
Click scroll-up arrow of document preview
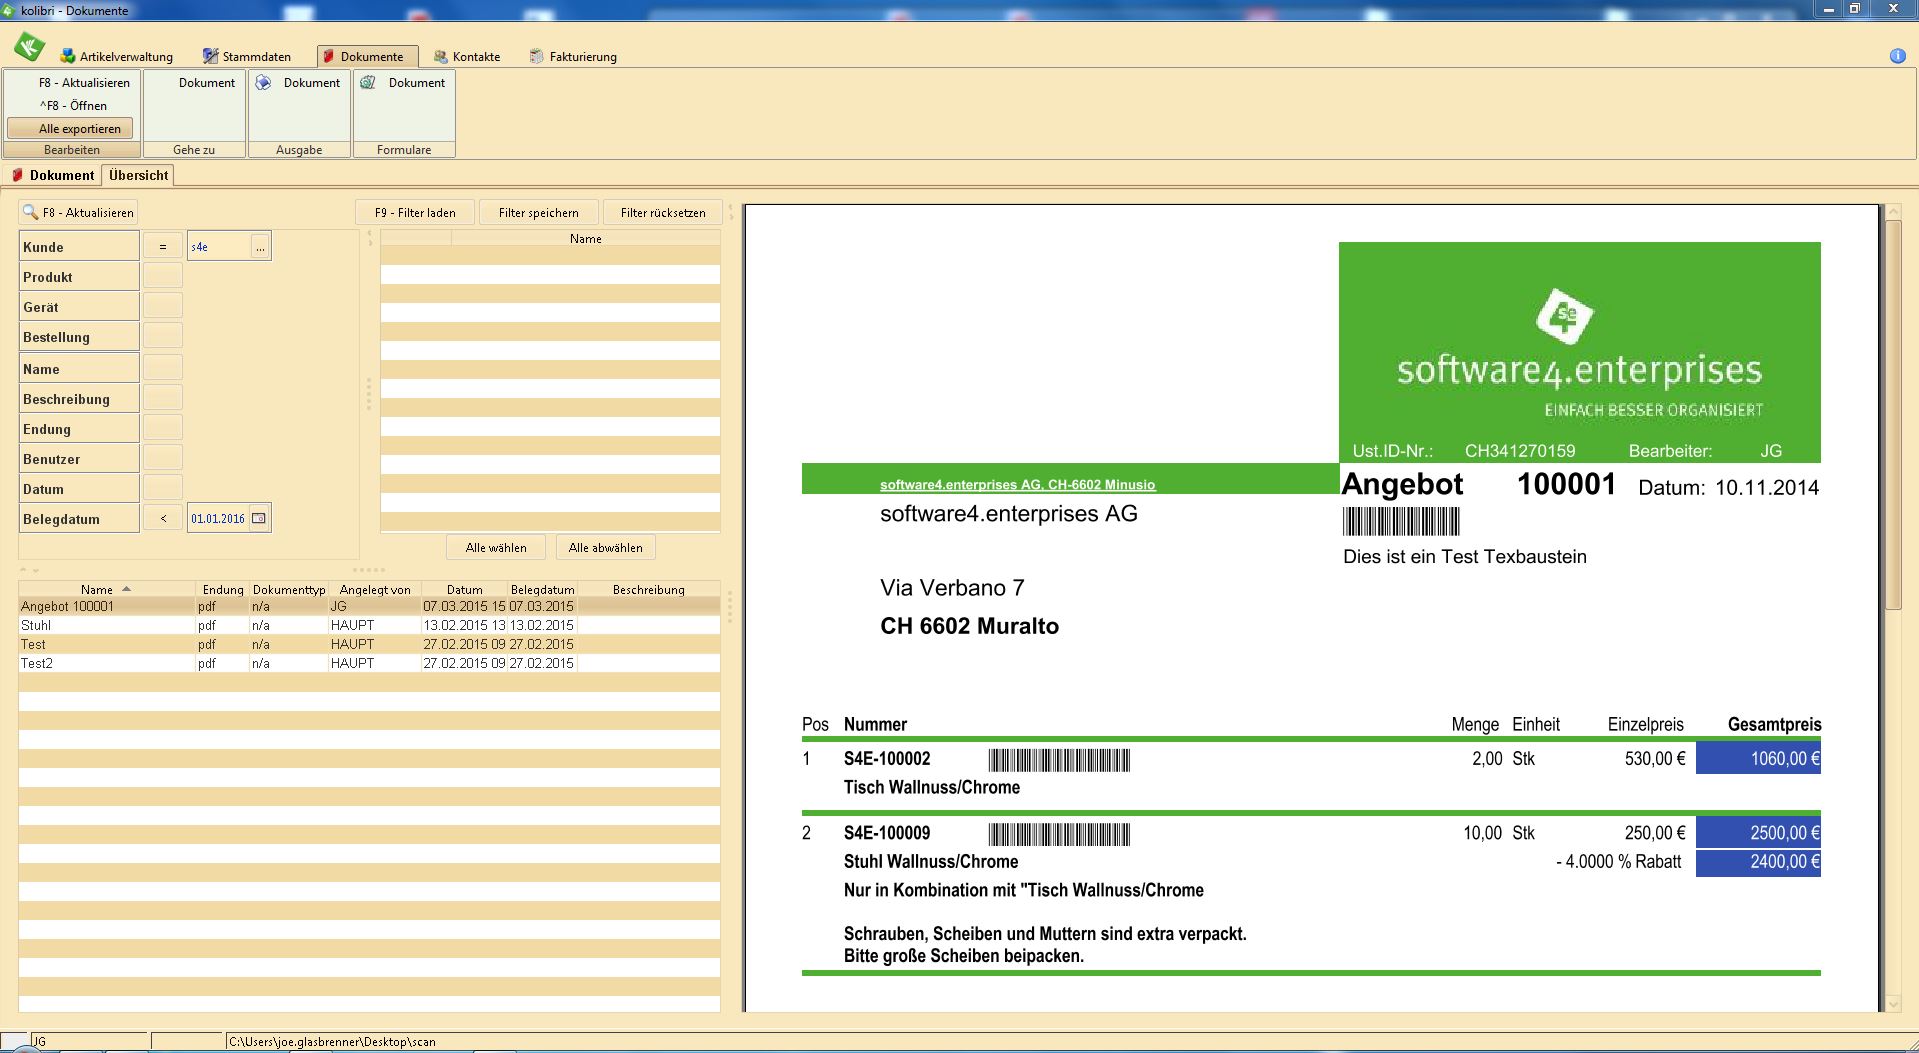point(1892,212)
